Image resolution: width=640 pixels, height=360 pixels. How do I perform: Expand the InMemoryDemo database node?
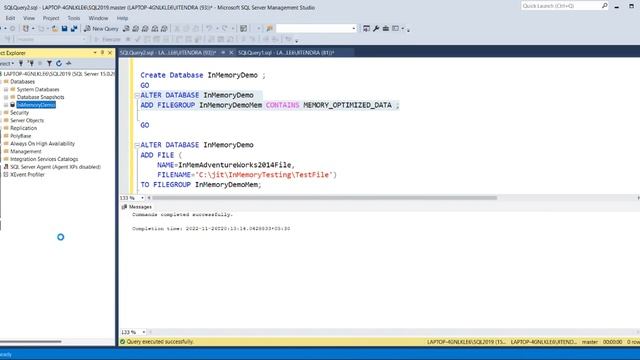coord(6,105)
